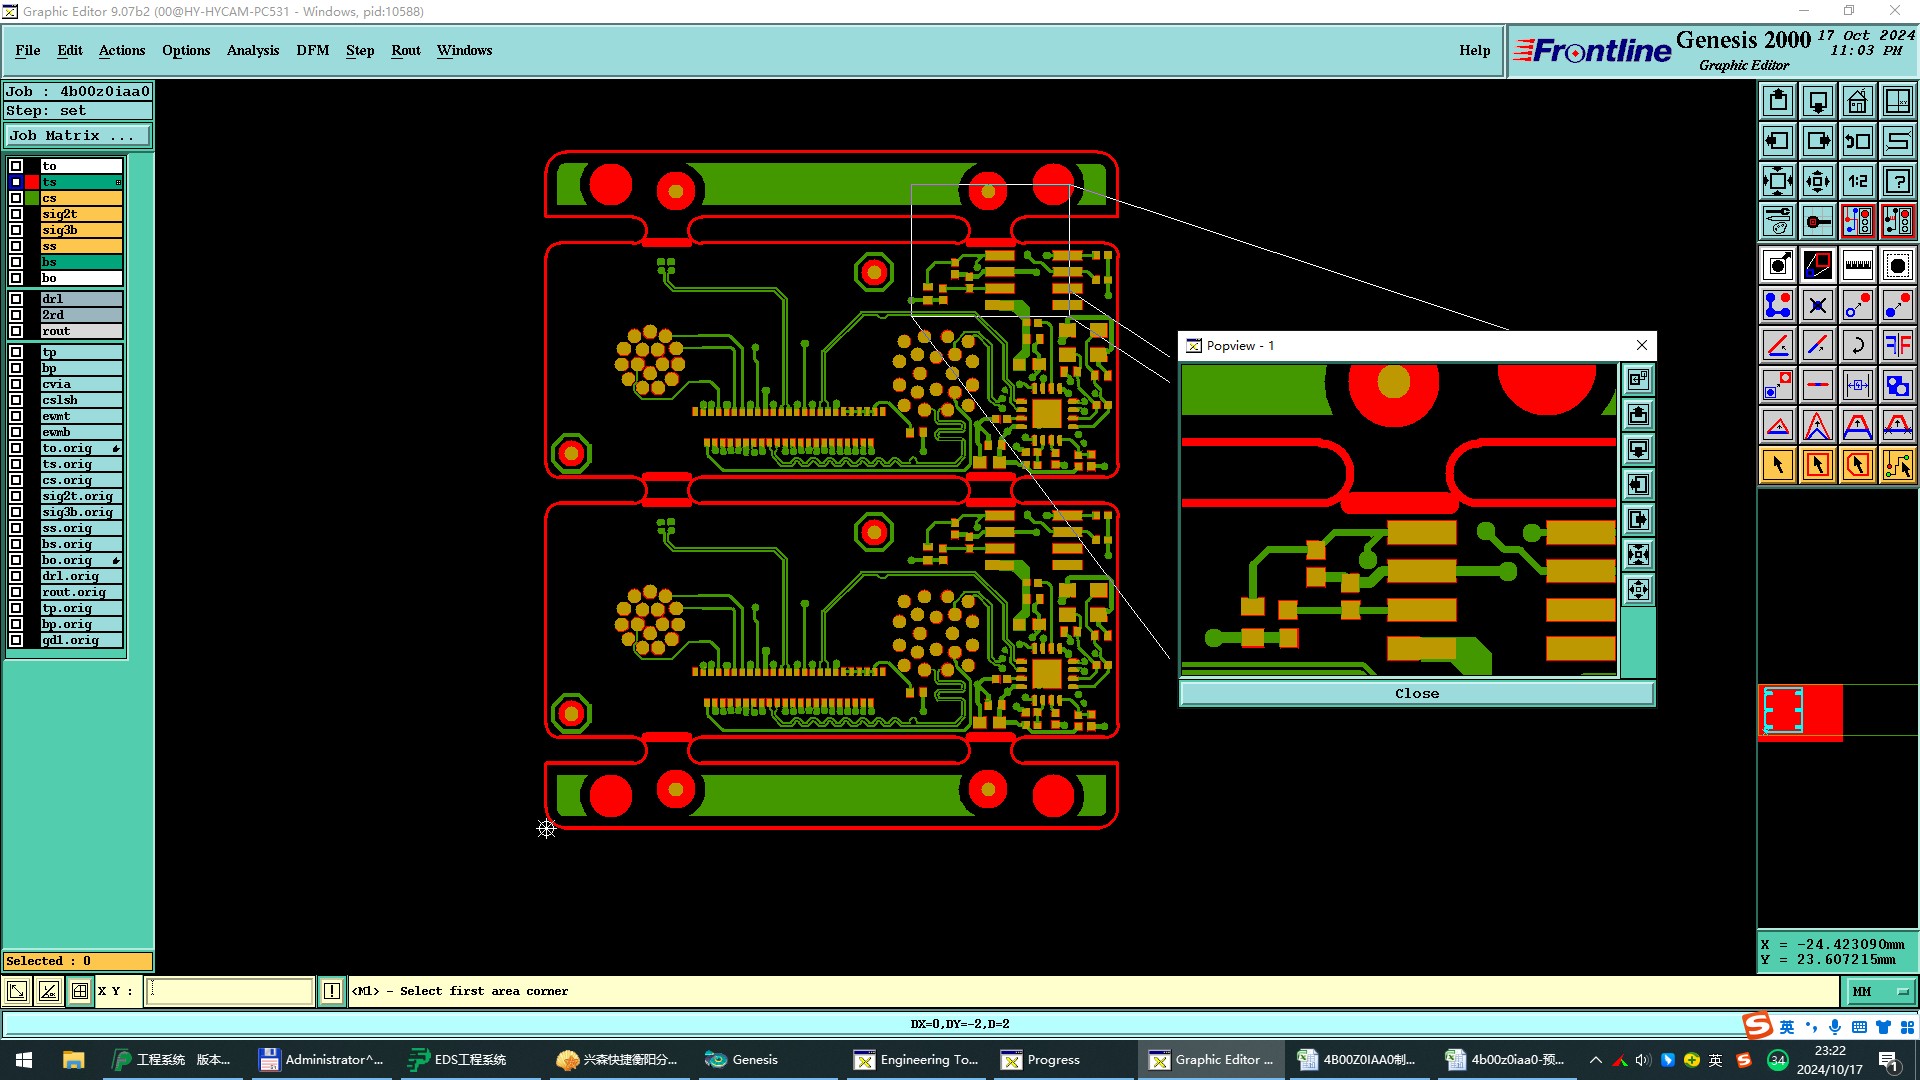The height and width of the screenshot is (1080, 1920).
Task: Open the MM units dropdown
Action: [x=1881, y=991]
